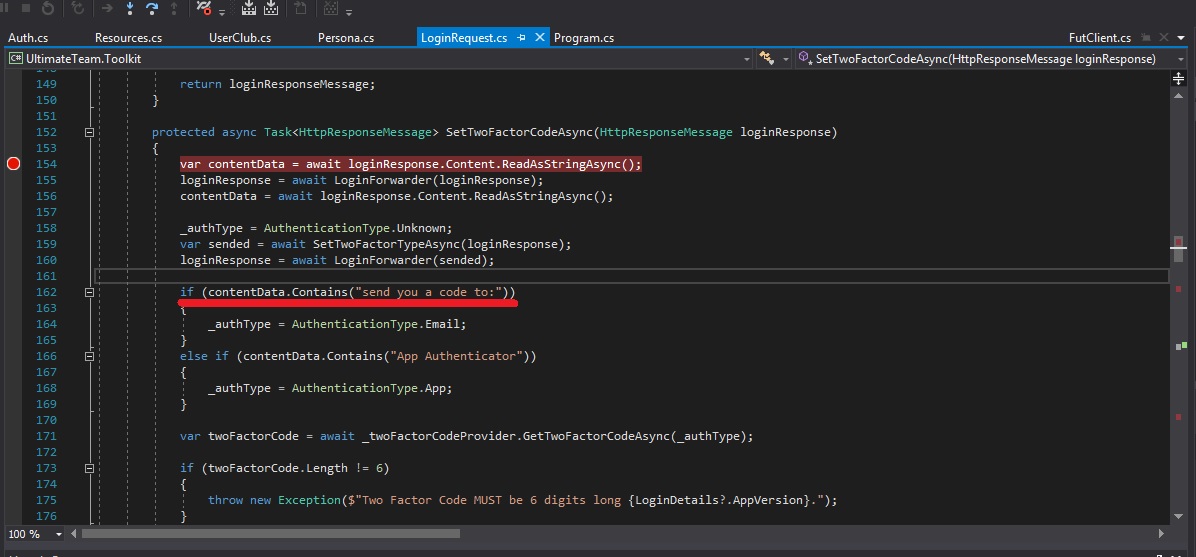Select the FutClient.cs preview tab
Viewport: 1196px width, 557px height.
(x=1100, y=37)
